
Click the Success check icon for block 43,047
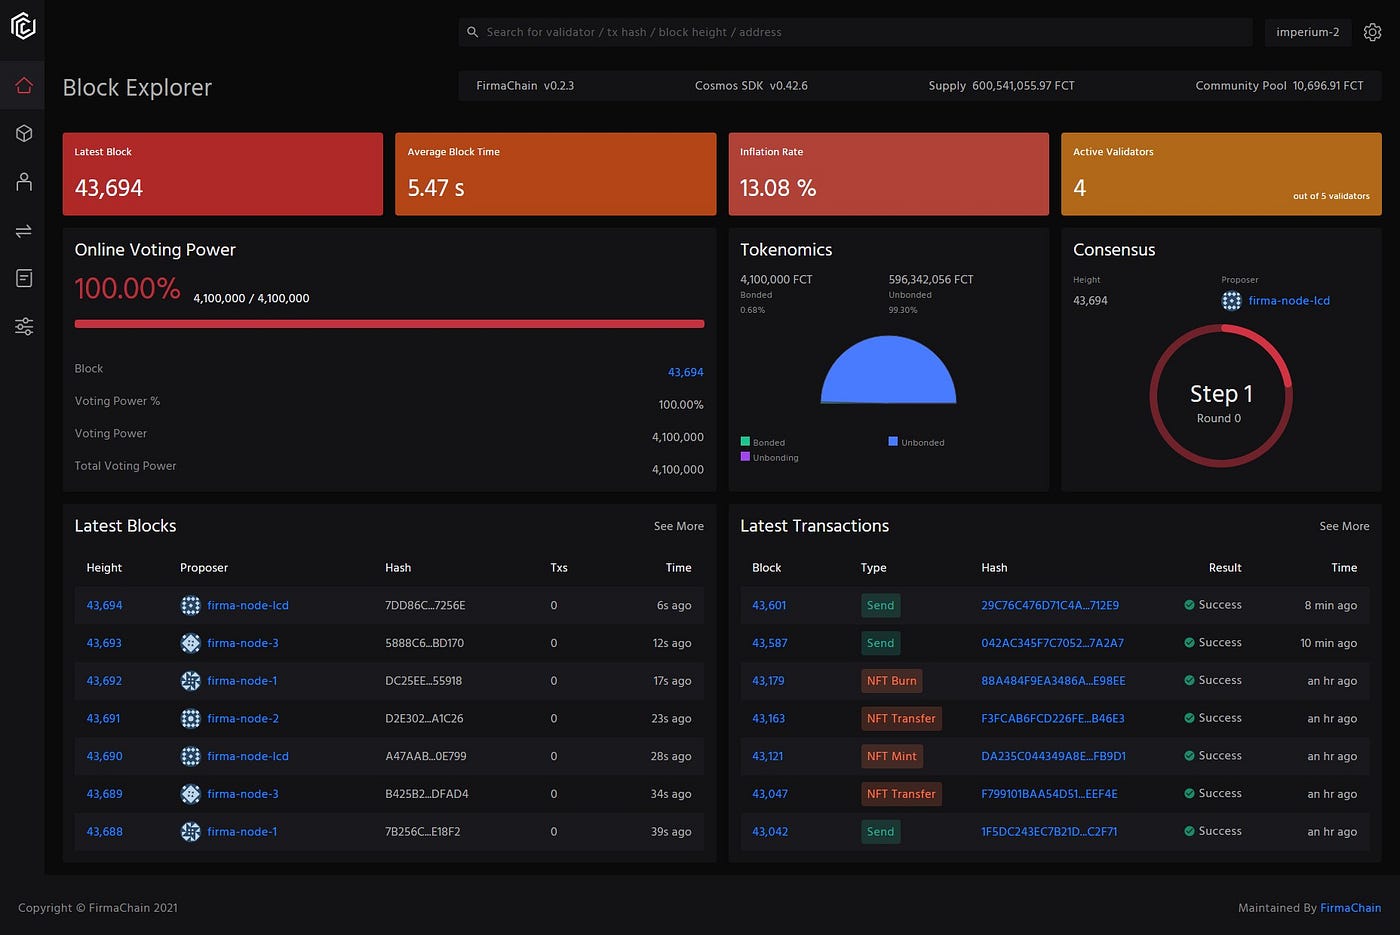1189,794
